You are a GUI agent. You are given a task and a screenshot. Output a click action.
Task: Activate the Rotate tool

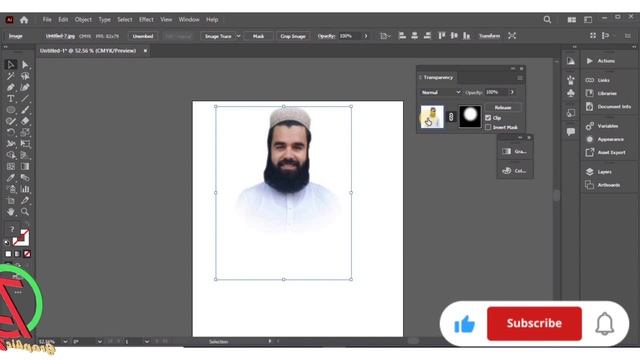point(11,132)
